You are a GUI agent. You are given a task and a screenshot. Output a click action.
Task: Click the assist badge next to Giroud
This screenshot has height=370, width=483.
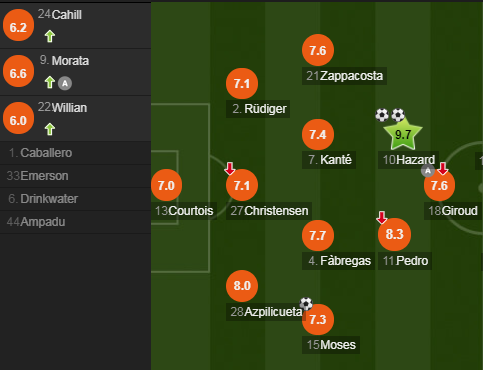pyautogui.click(x=428, y=171)
